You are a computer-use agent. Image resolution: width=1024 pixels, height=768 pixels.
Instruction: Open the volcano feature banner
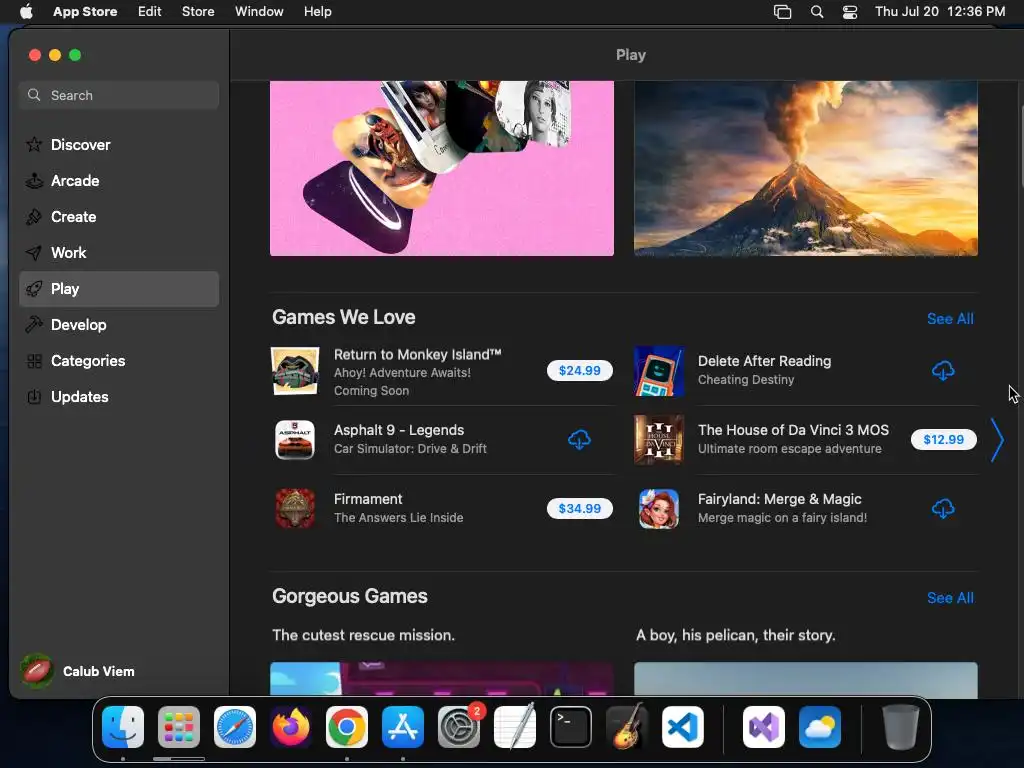click(x=806, y=168)
